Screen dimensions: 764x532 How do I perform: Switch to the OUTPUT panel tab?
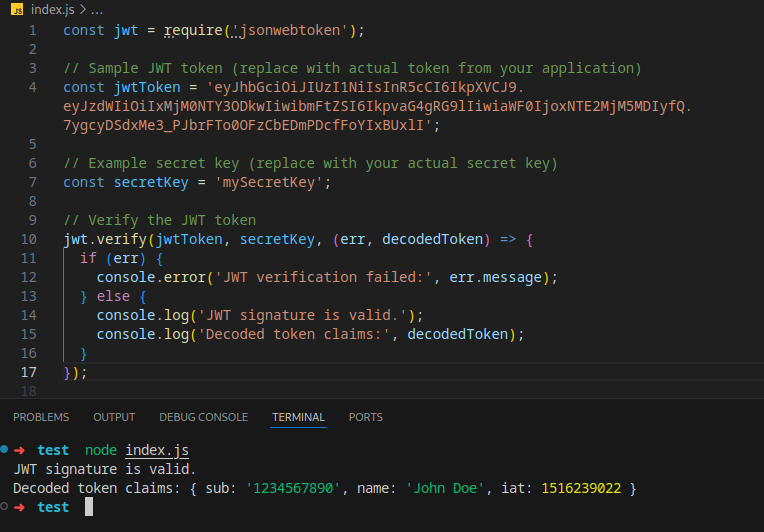(114, 417)
